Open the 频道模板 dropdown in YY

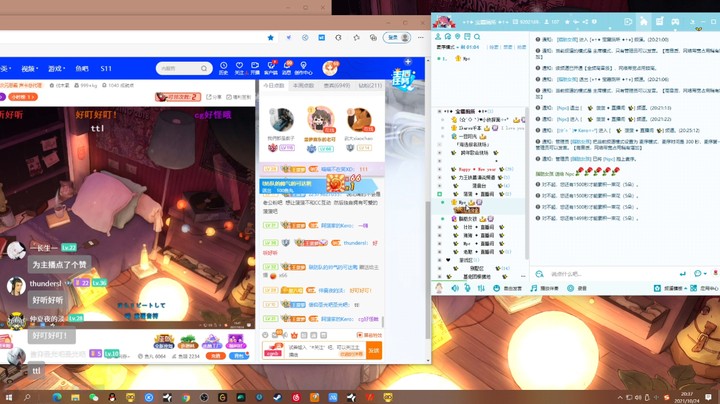tap(670, 288)
